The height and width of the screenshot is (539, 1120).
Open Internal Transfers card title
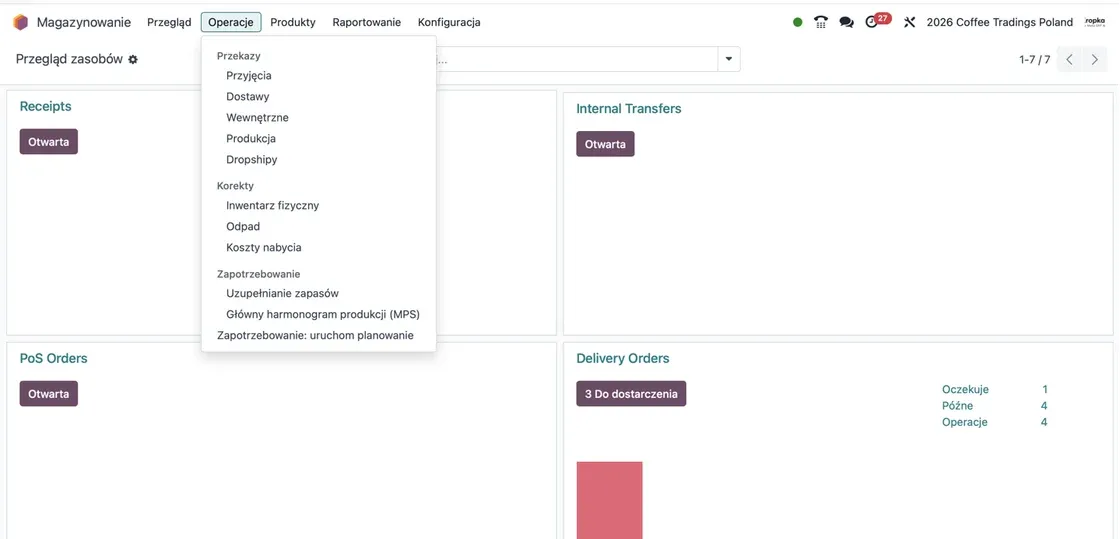[x=629, y=109]
